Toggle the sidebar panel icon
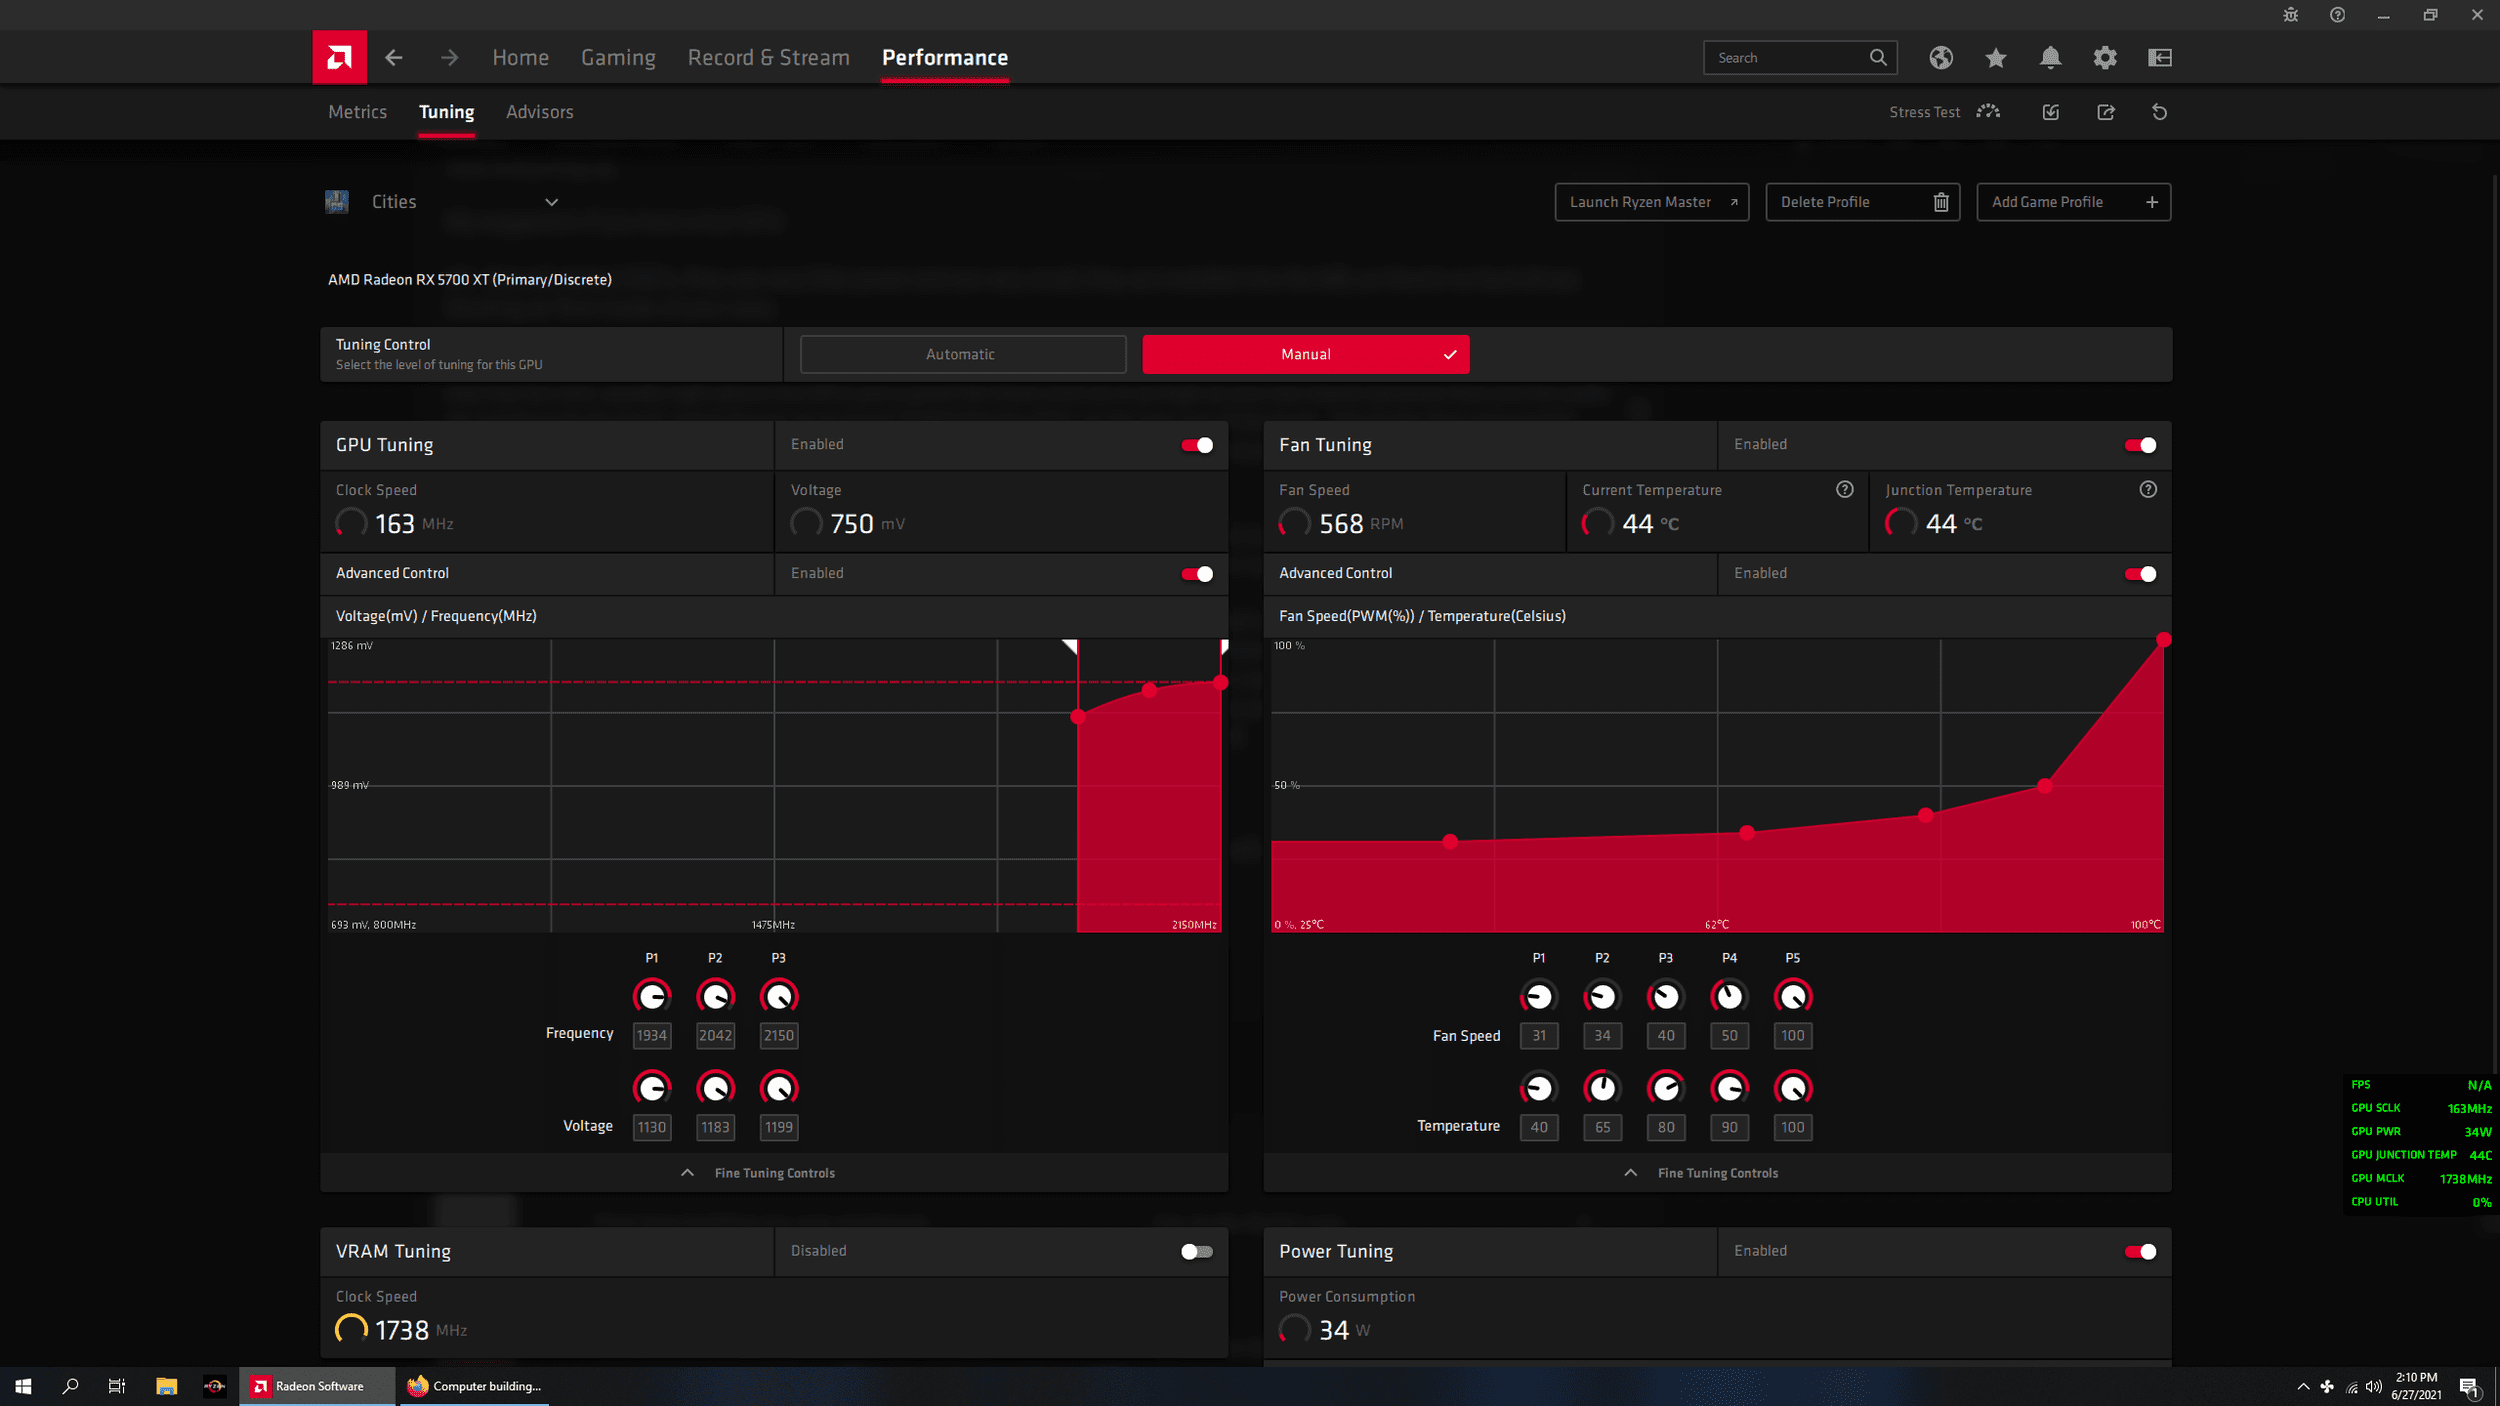 (x=2160, y=58)
